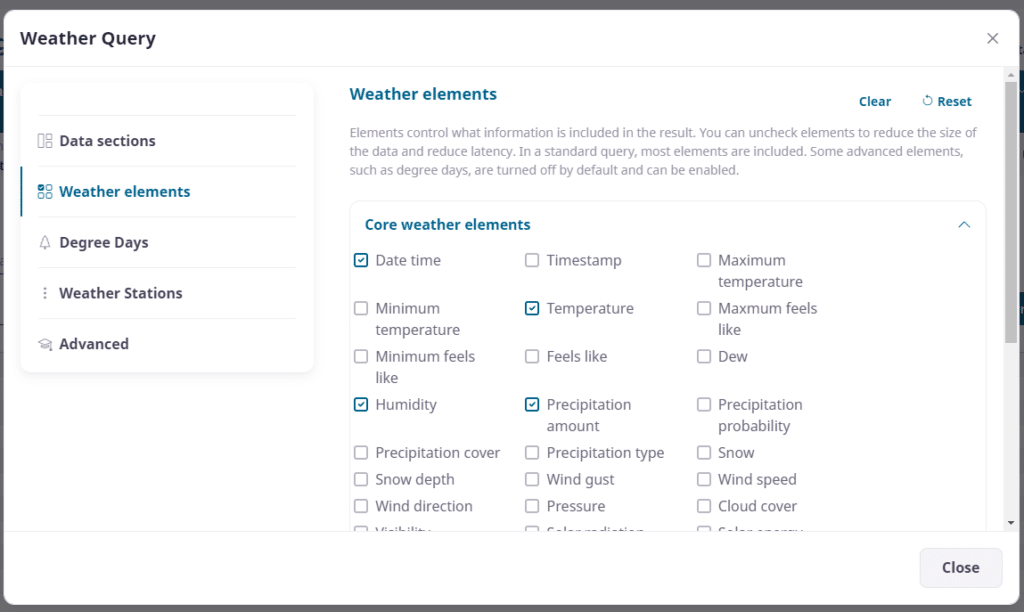Select the Advanced sidebar icon
The width and height of the screenshot is (1024, 612).
pos(44,343)
